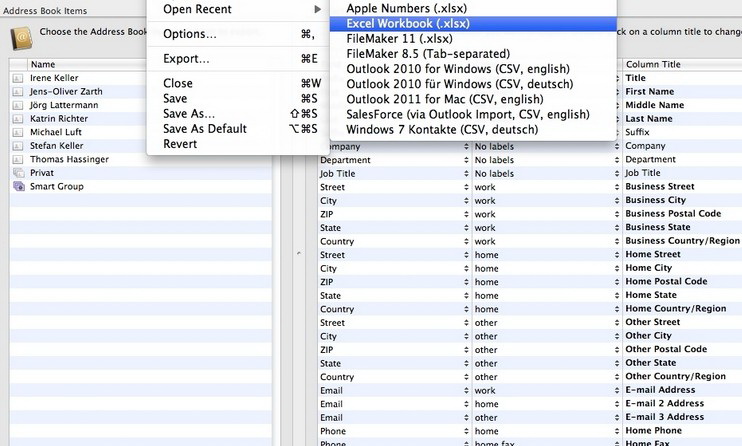The width and height of the screenshot is (742, 446).
Task: Choose SalesForce via Outlook Import preset
Action: (473, 115)
